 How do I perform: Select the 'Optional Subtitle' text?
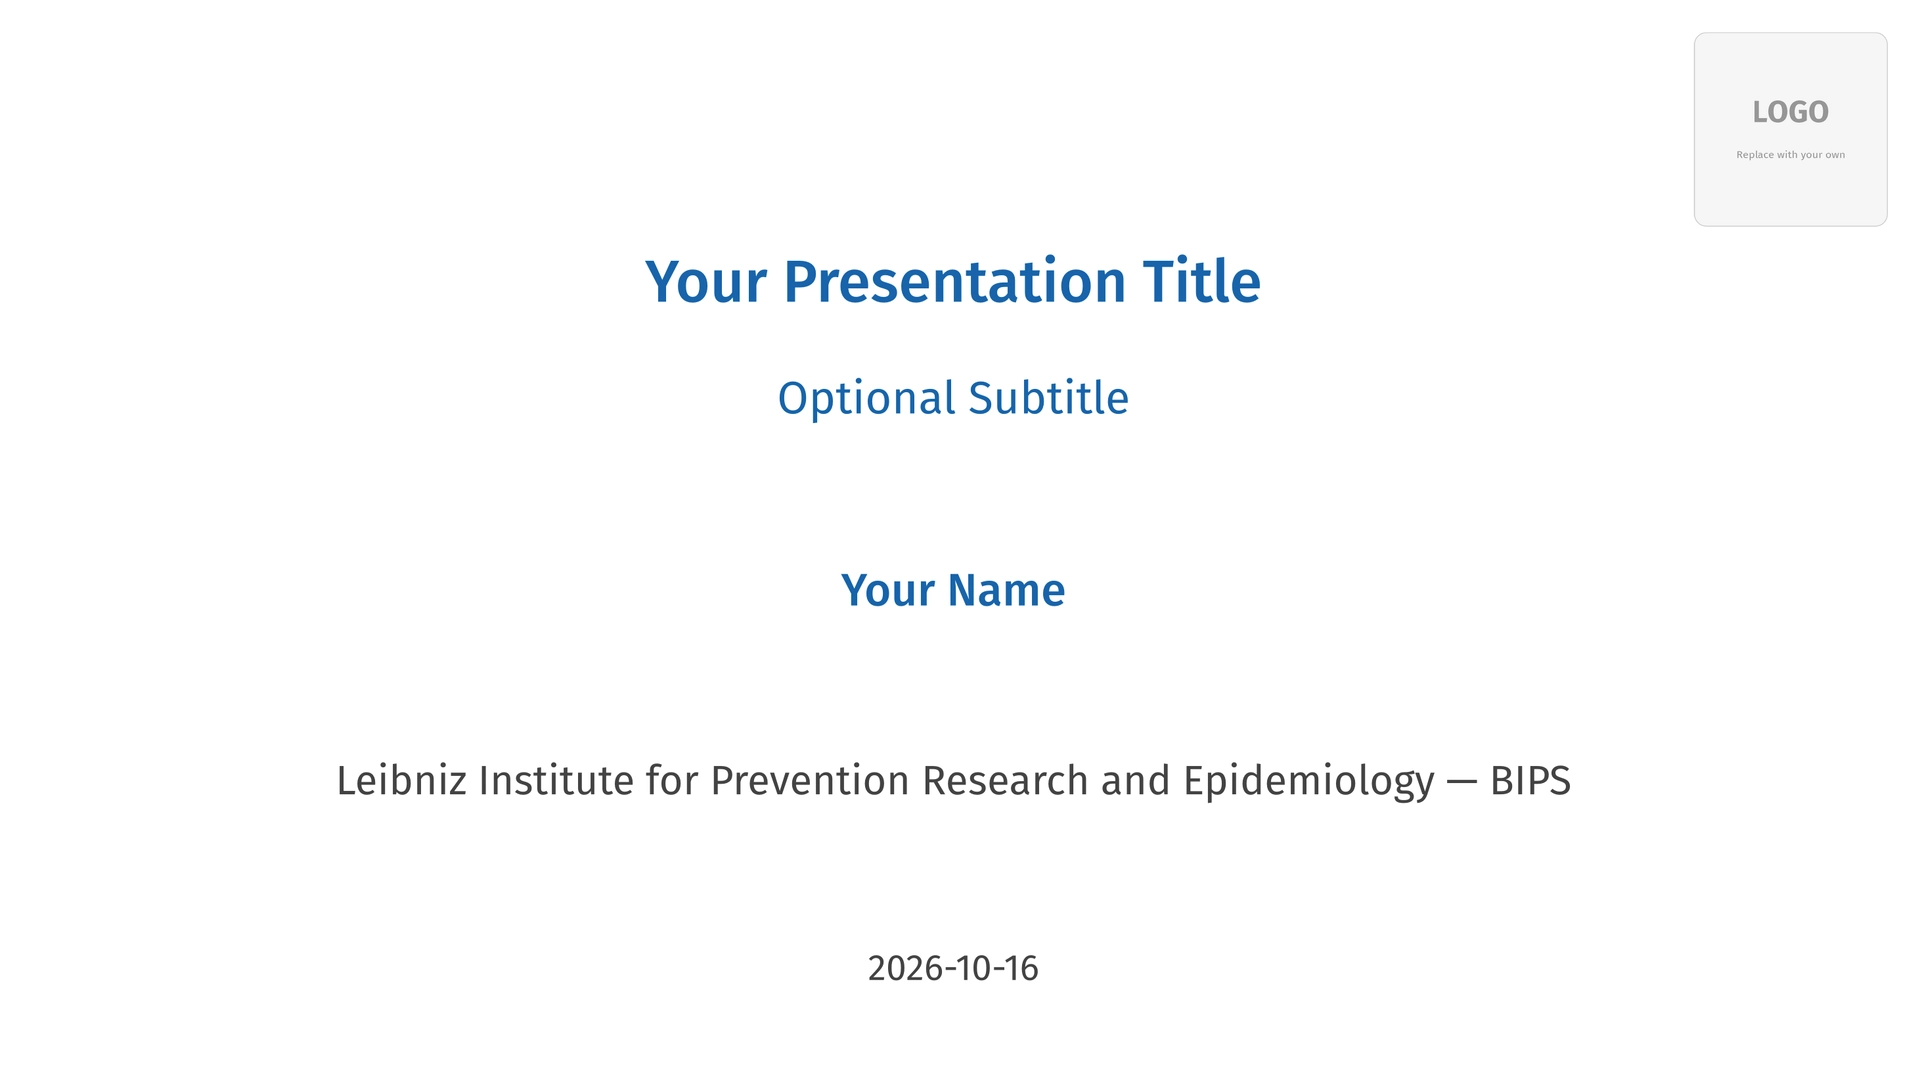point(953,398)
